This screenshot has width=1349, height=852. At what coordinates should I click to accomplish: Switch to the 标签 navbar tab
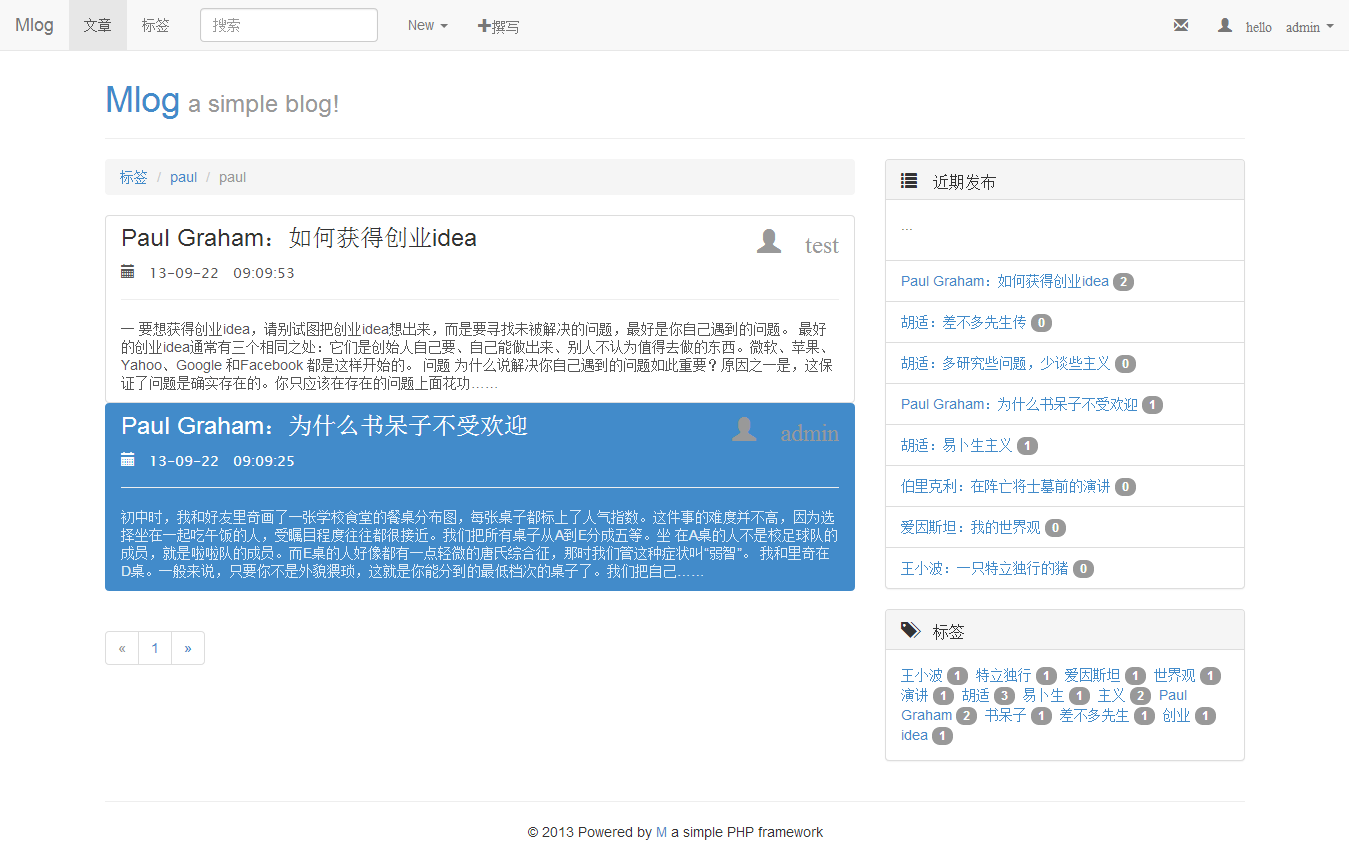click(x=156, y=25)
